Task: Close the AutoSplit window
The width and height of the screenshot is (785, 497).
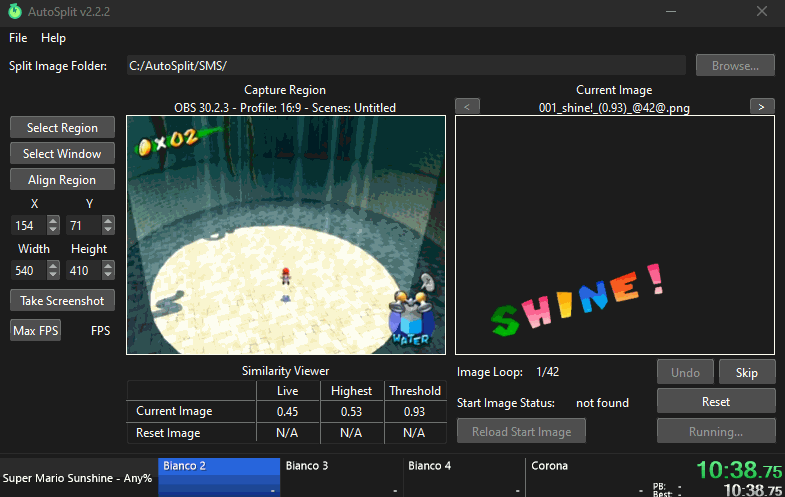Action: coord(762,11)
